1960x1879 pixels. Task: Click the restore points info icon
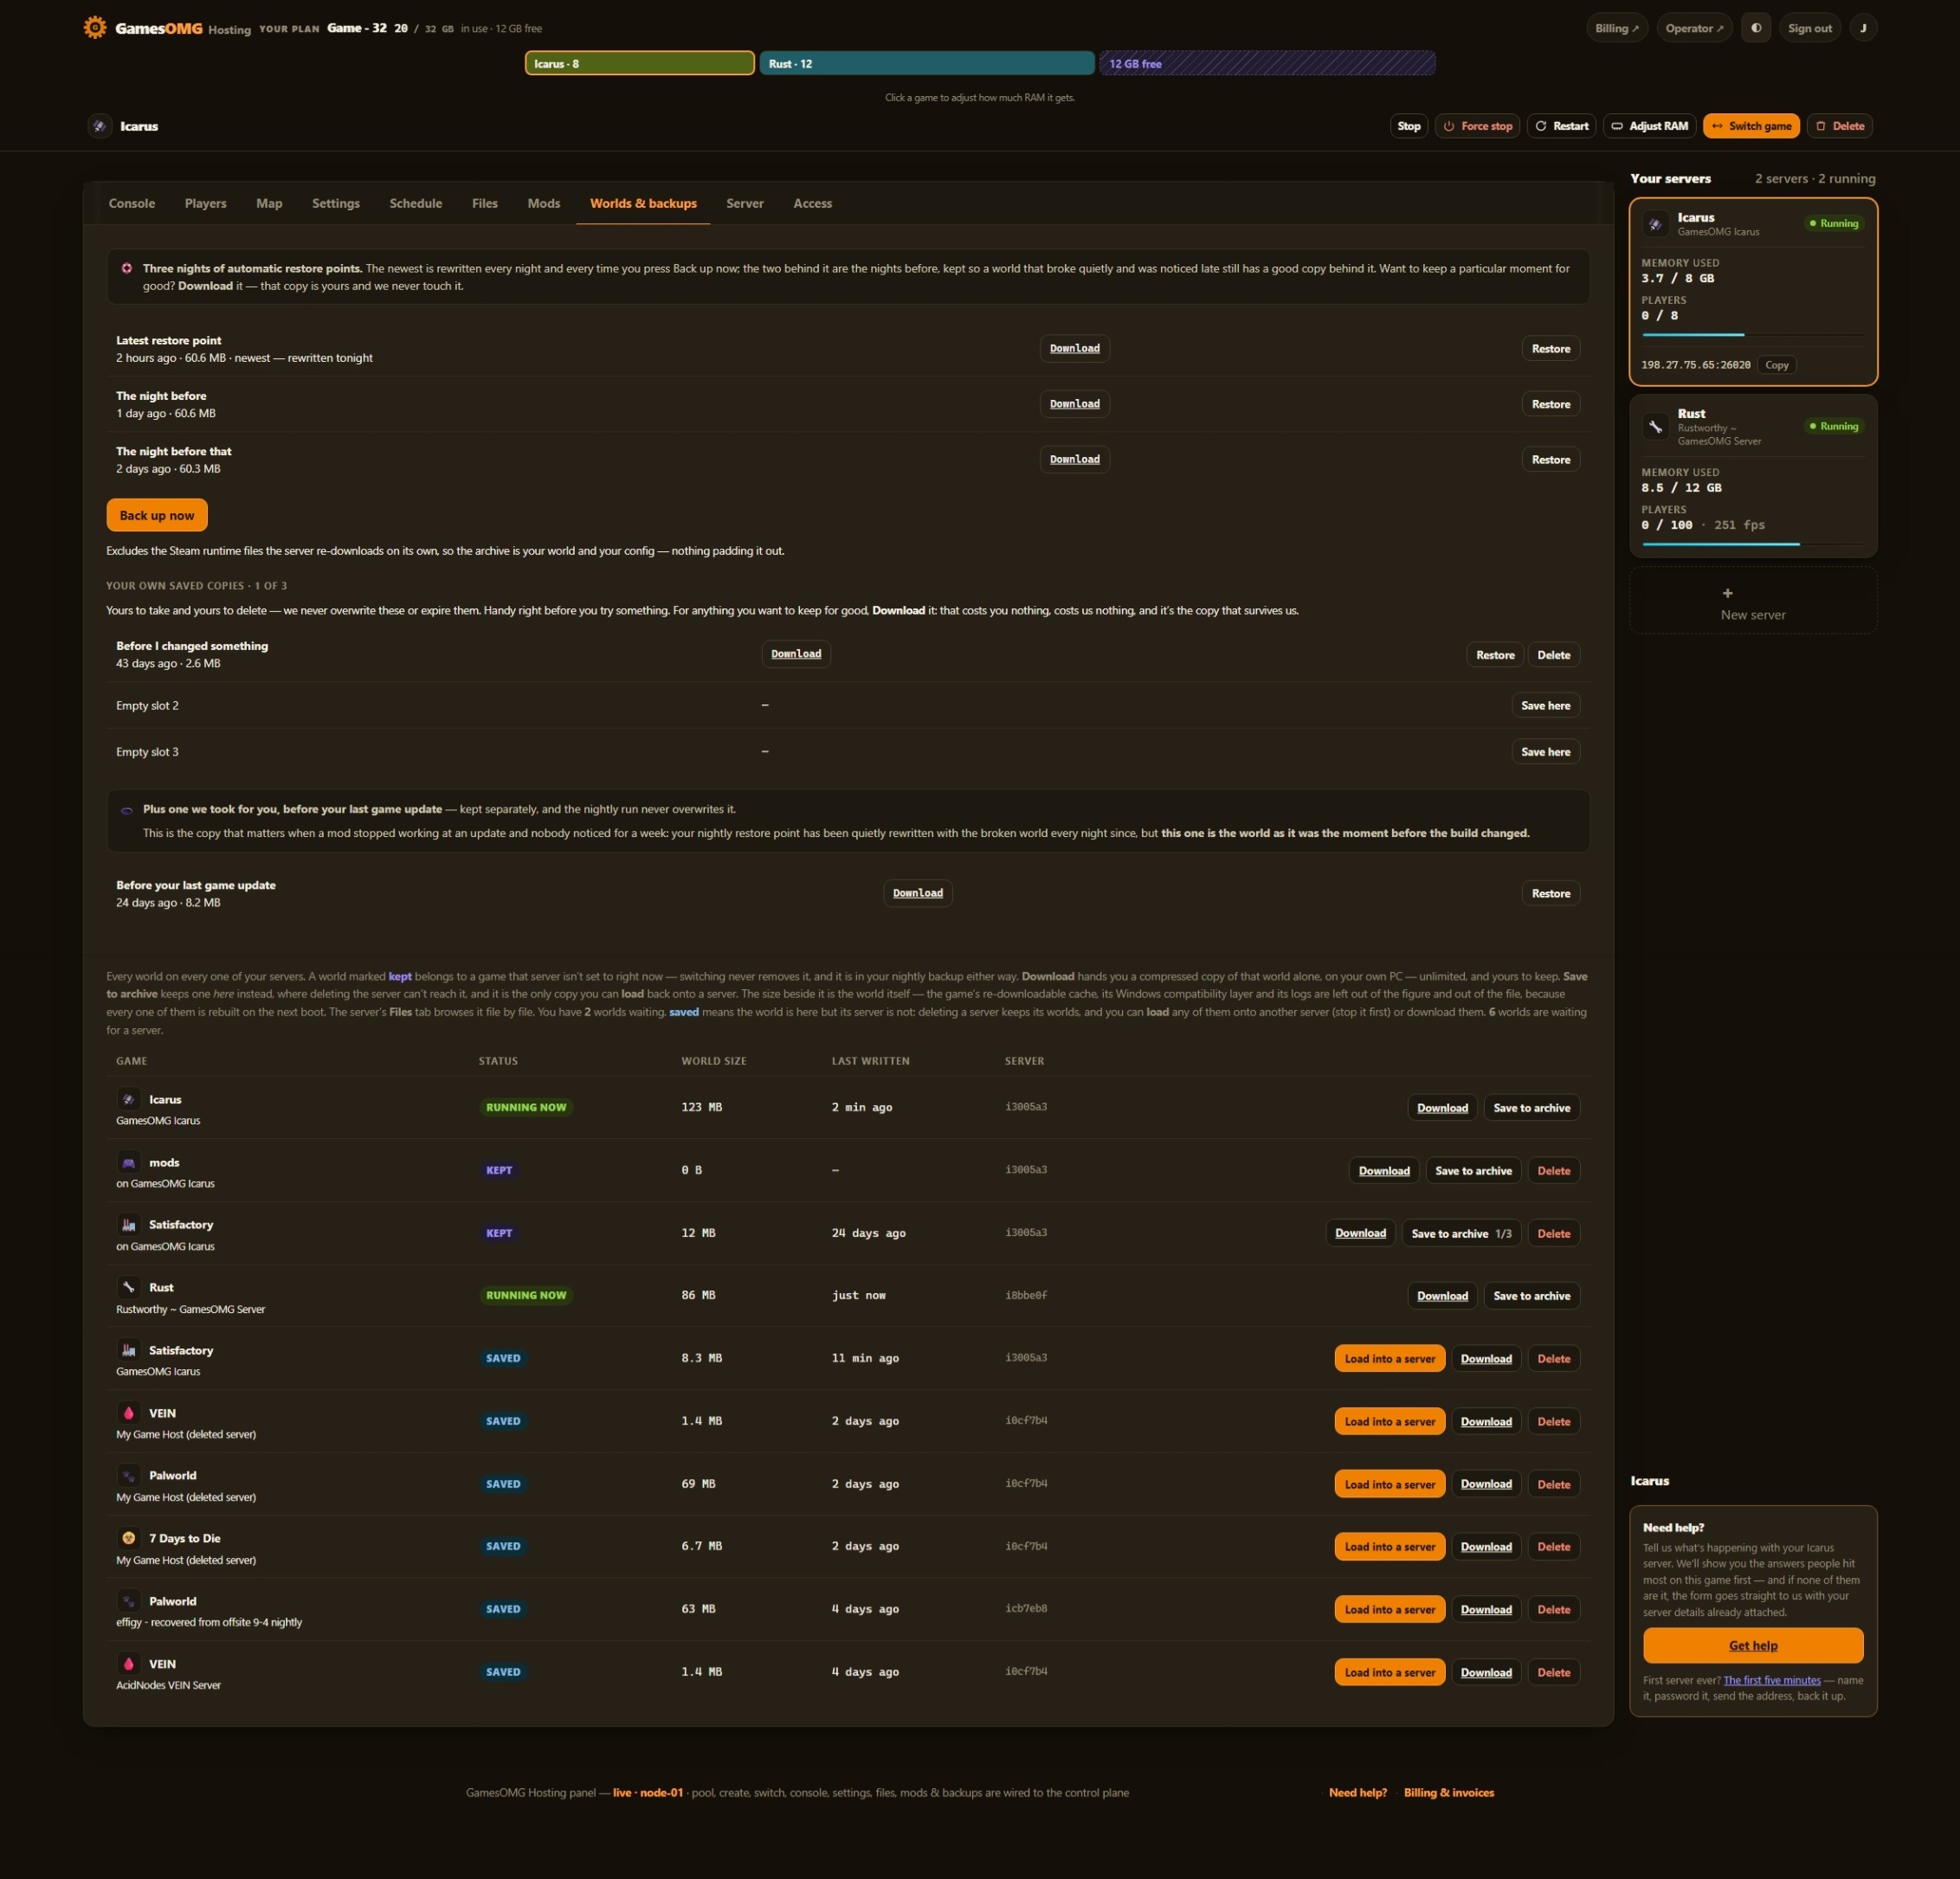(x=127, y=268)
